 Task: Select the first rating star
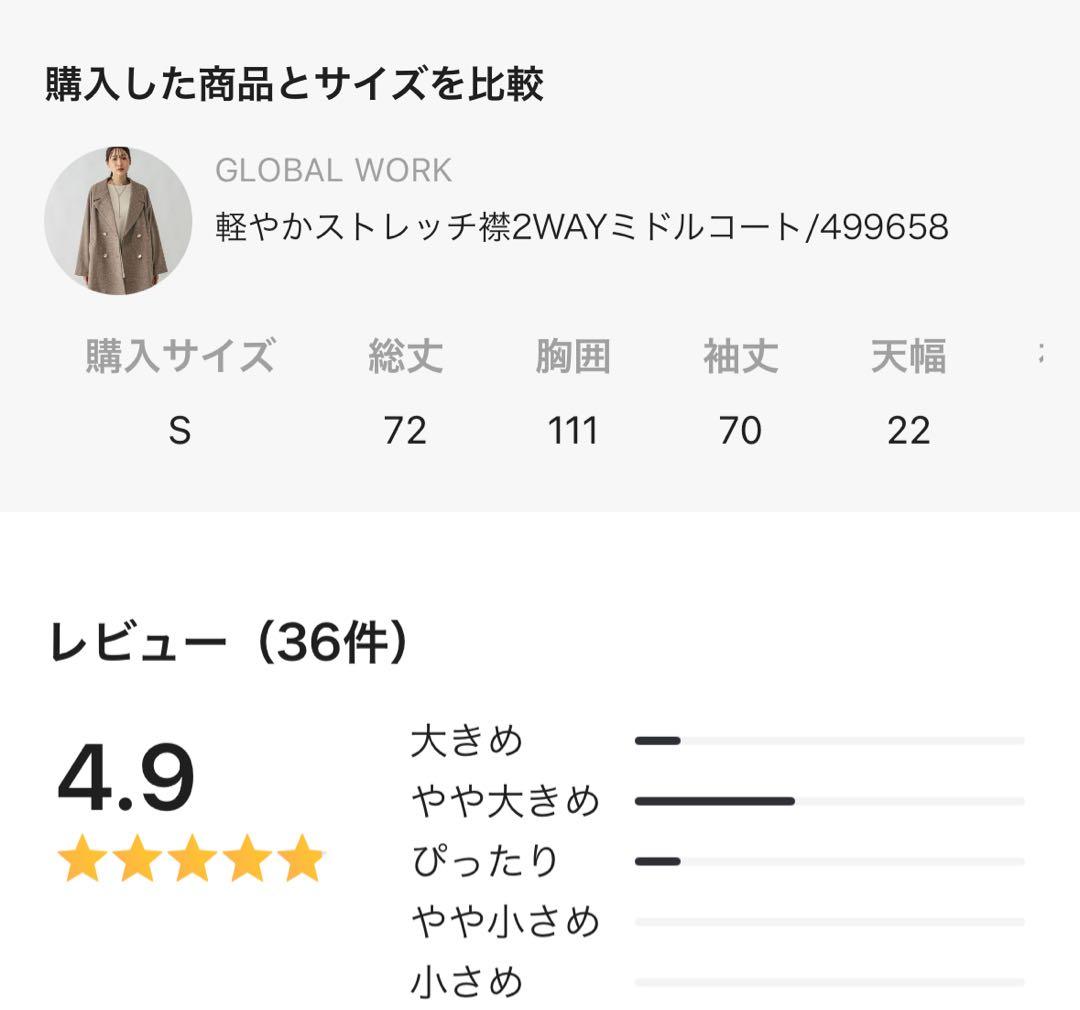[82, 858]
